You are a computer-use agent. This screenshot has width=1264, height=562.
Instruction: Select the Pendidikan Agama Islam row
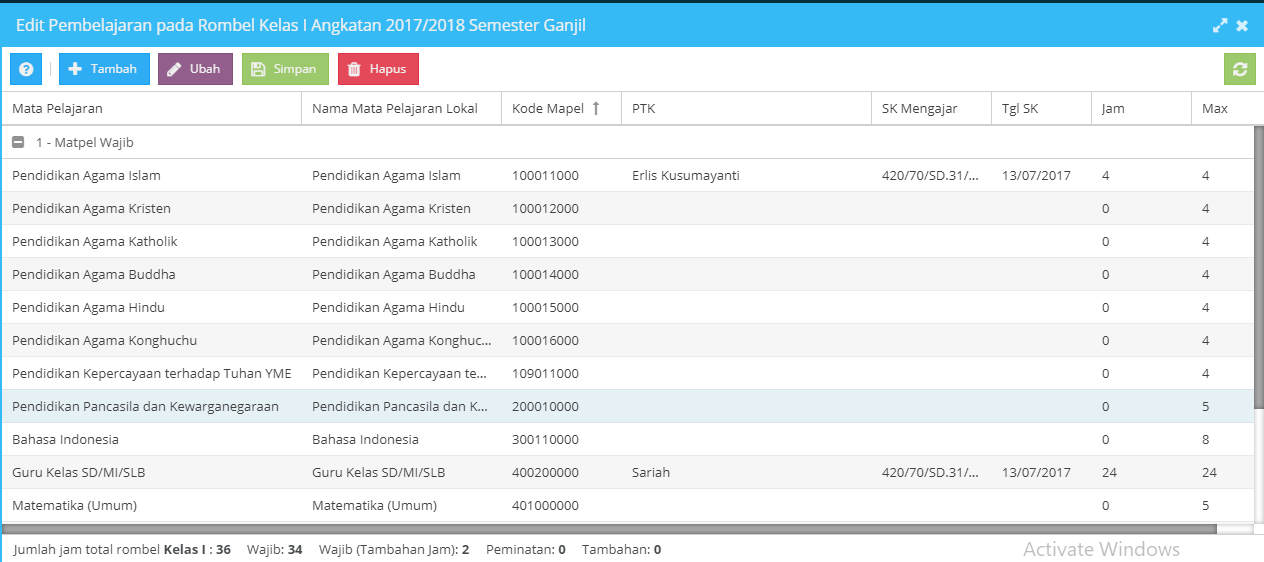tap(627, 175)
